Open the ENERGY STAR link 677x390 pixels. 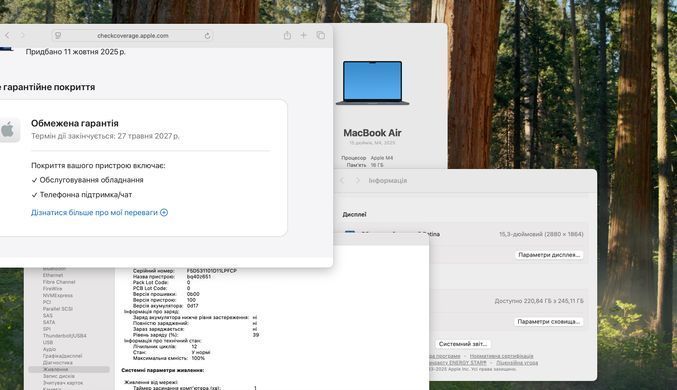pos(459,363)
